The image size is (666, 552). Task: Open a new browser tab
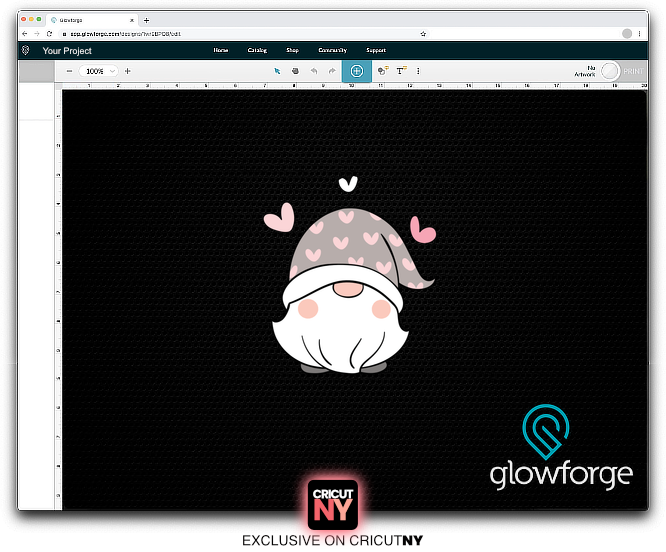[147, 20]
